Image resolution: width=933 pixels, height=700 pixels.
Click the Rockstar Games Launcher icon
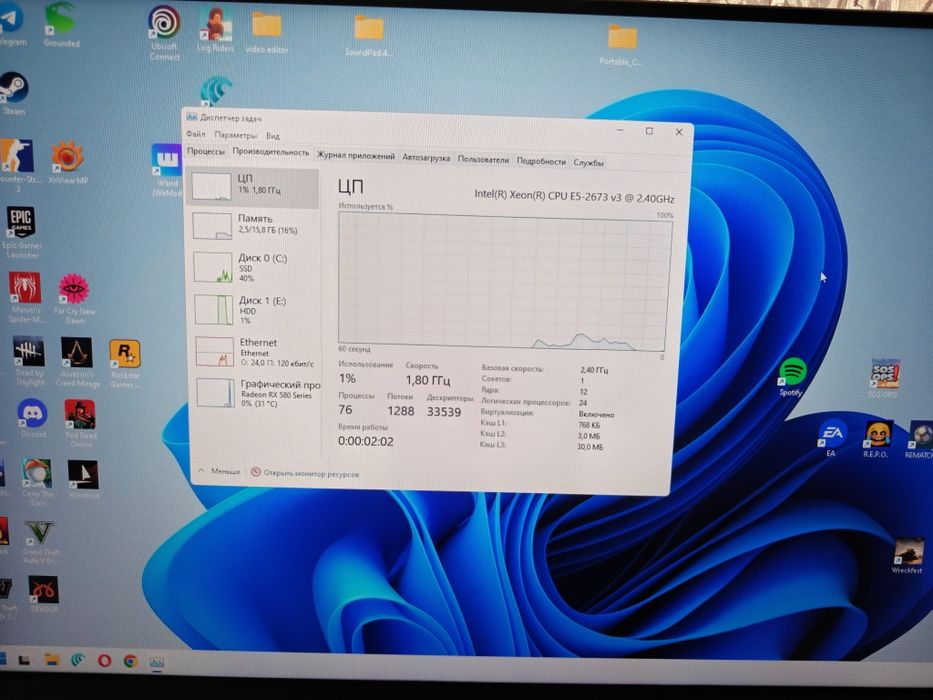coord(125,363)
